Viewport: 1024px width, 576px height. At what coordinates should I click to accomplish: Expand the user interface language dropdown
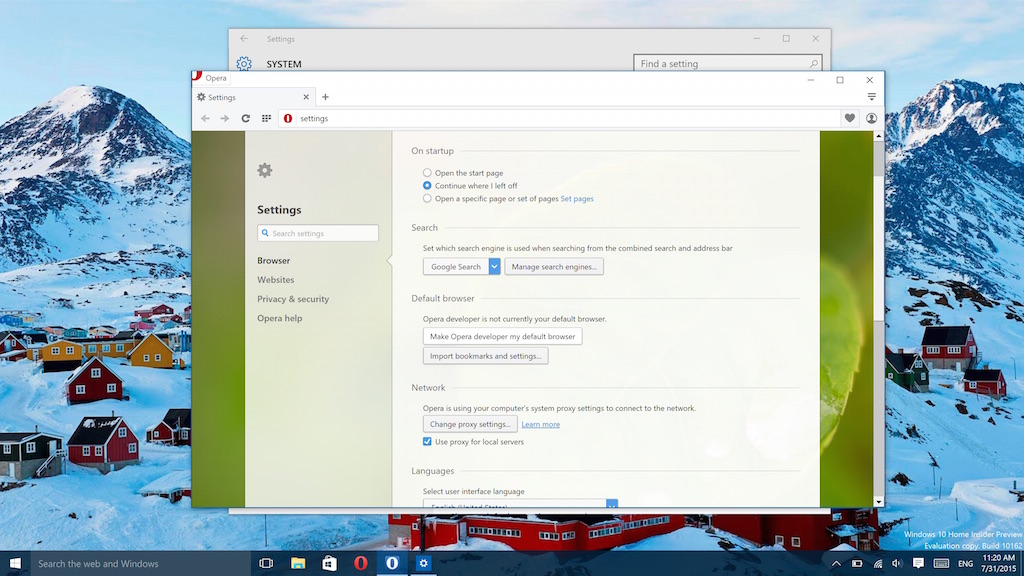pos(612,504)
